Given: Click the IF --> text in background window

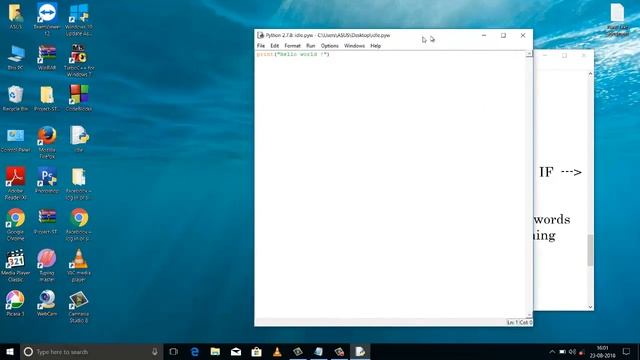Looking at the screenshot, I should point(560,172).
